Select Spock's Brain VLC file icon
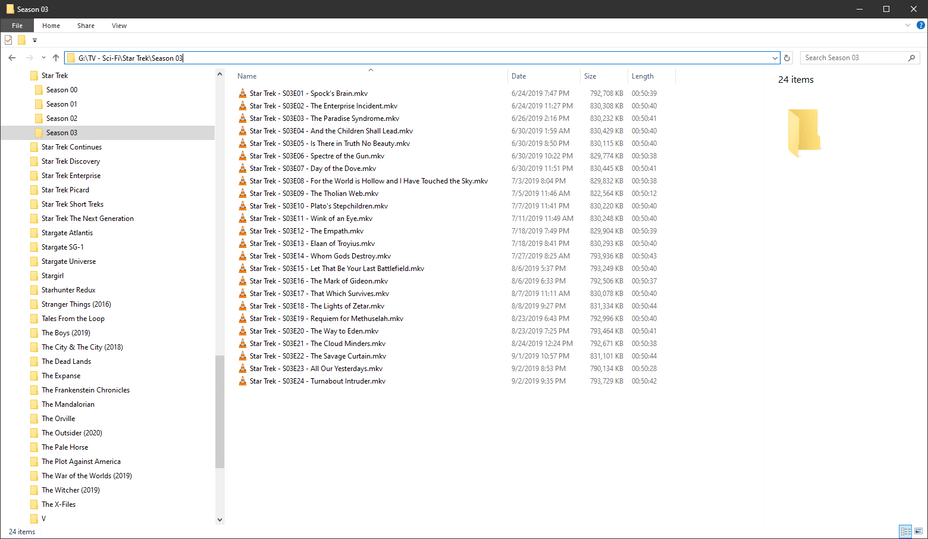Image resolution: width=928 pixels, height=539 pixels. [242, 93]
